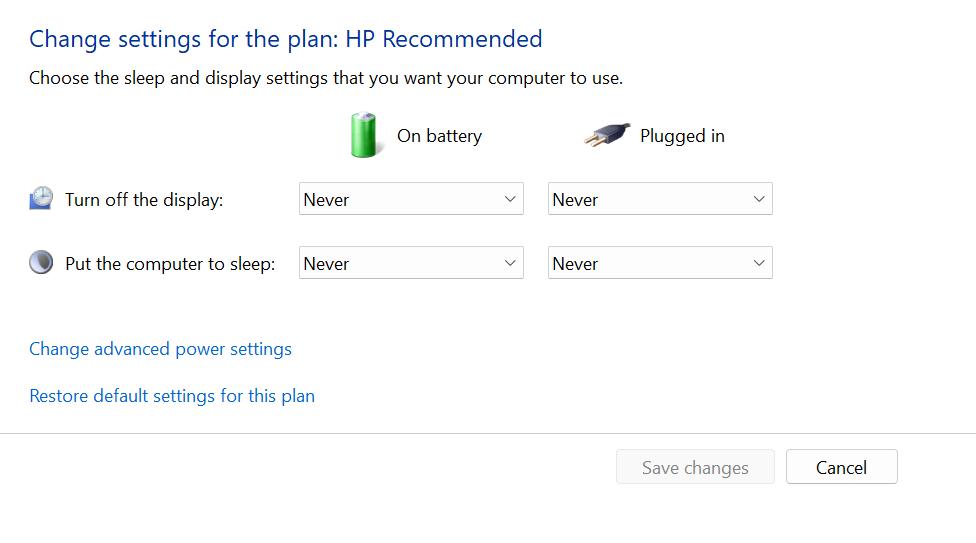Click the power plug icon
Screen dimensions: 976x543
click(607, 135)
